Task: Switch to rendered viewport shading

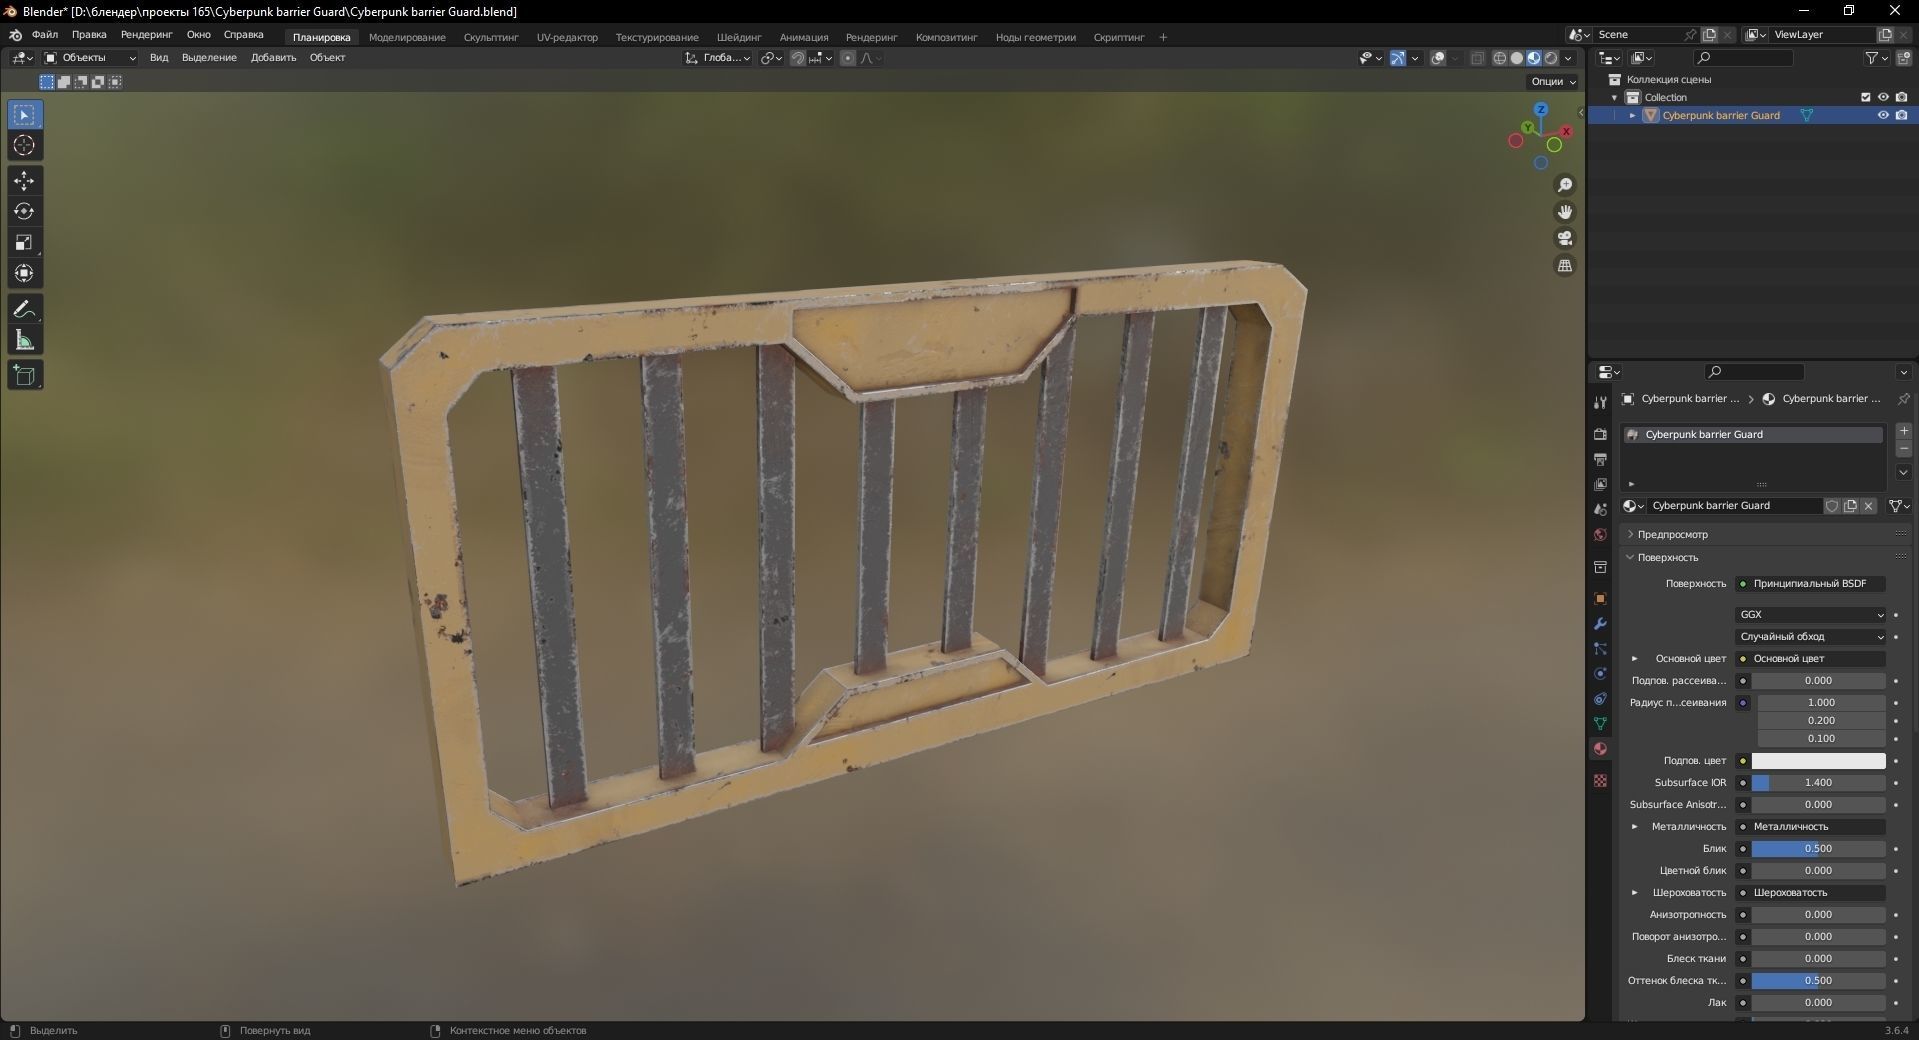Action: click(1551, 58)
